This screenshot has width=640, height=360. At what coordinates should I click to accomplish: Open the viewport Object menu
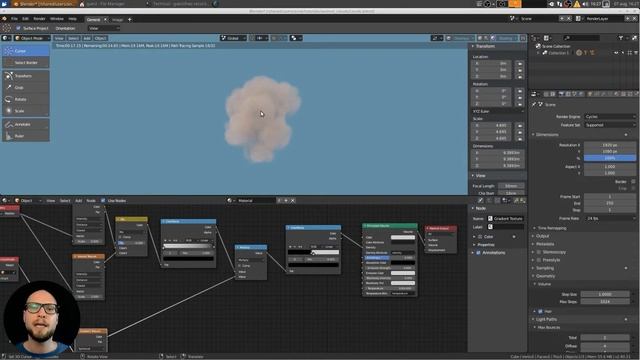pyautogui.click(x=100, y=38)
